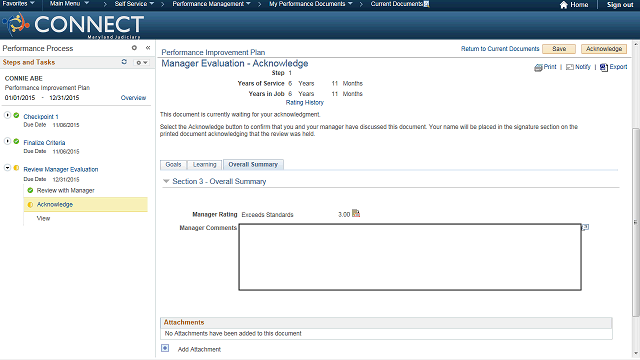
Task: Expand the Finalize Criteria step
Action: point(7,141)
